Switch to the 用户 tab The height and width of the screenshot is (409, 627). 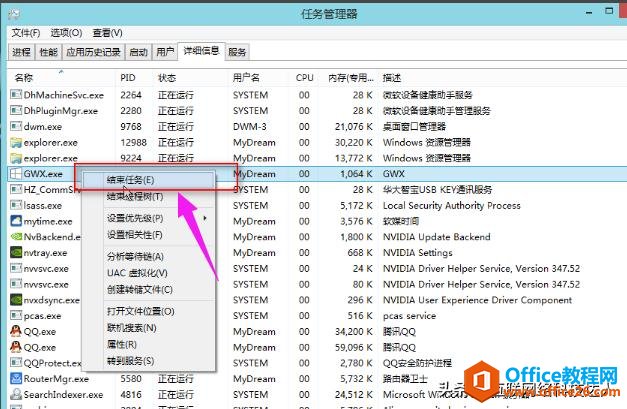tap(165, 52)
